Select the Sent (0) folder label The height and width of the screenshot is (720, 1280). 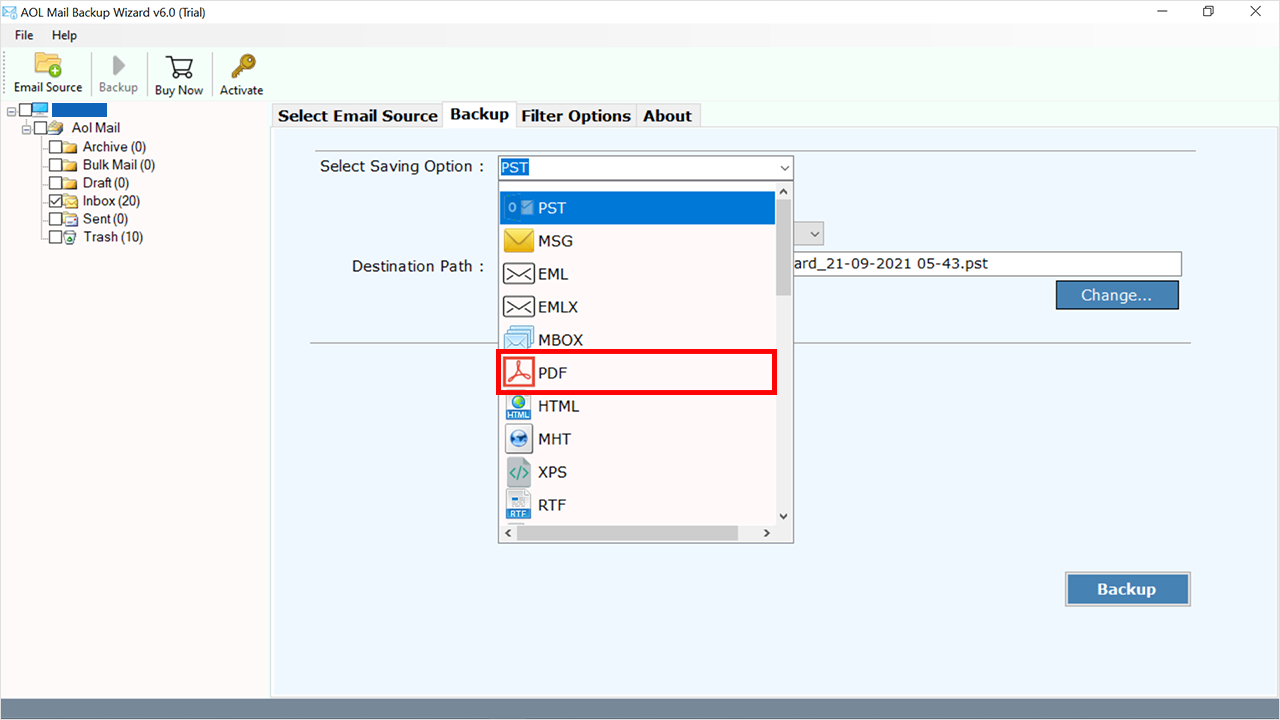pos(105,219)
